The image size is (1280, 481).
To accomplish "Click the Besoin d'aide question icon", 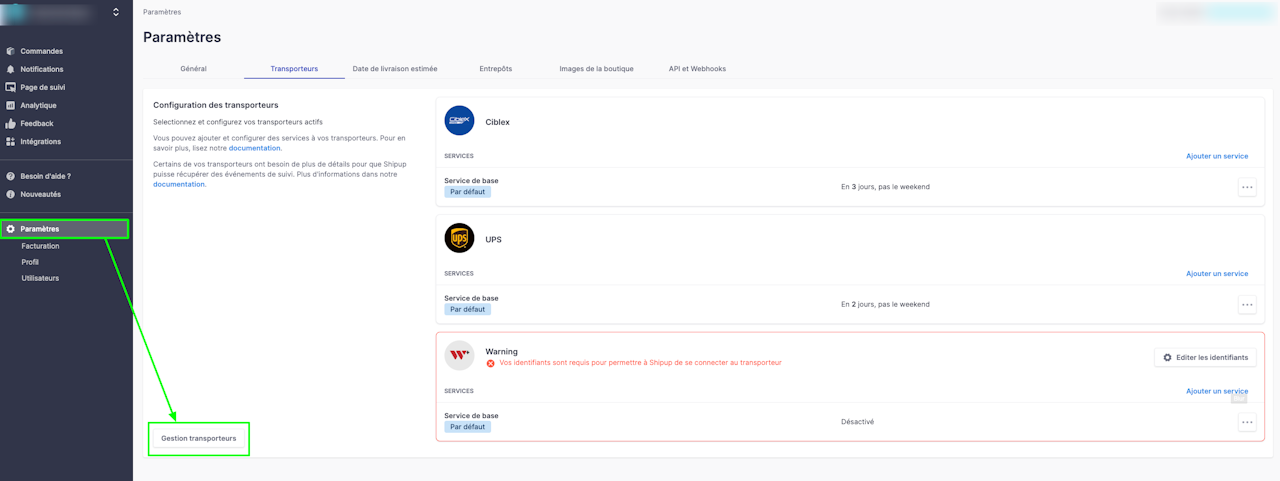I will click(11, 176).
